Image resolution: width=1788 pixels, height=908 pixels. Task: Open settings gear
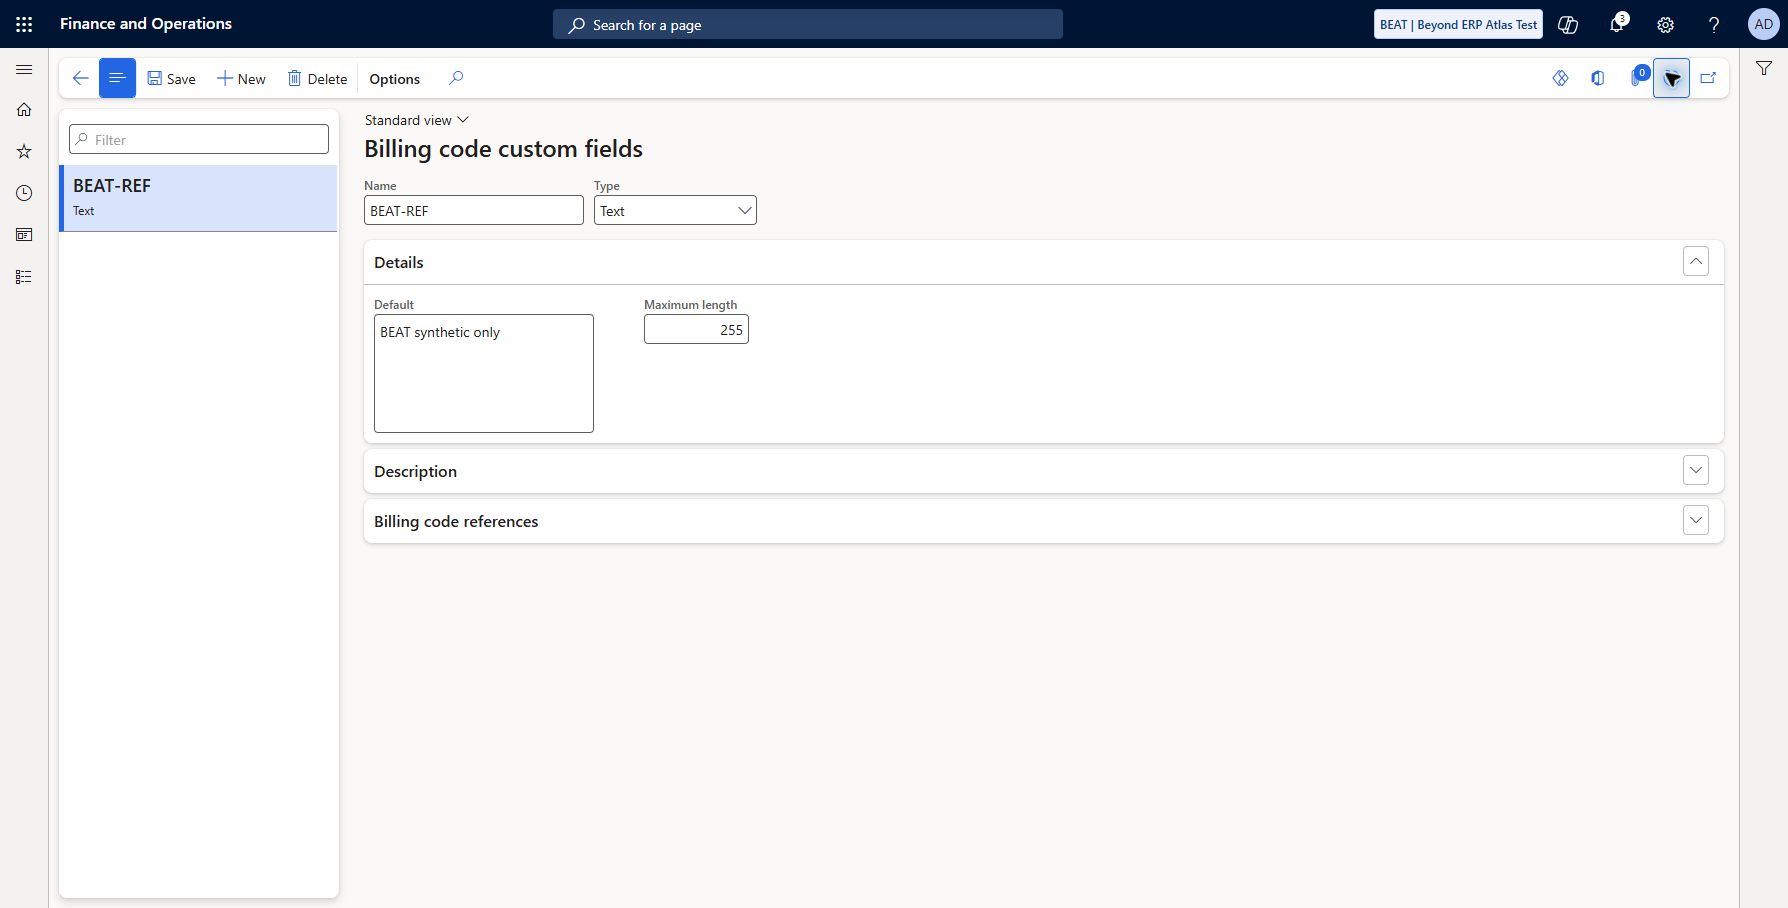(1665, 24)
